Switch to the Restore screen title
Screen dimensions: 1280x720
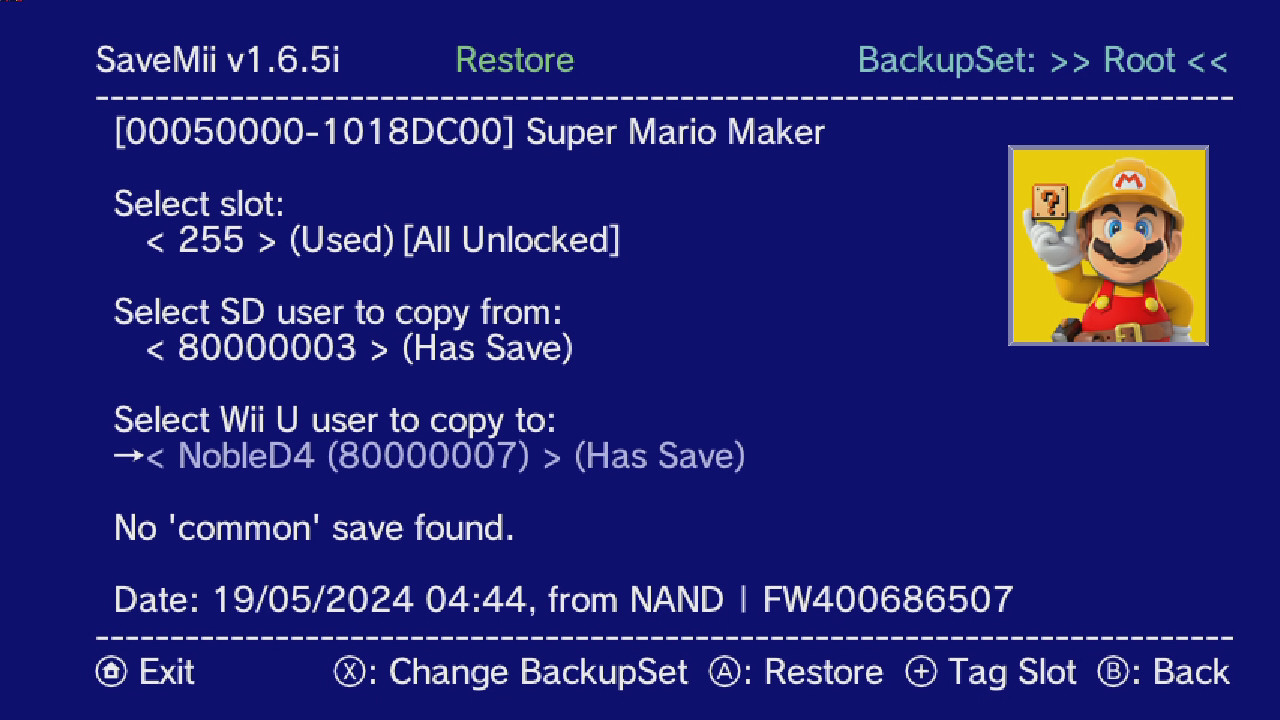coord(515,60)
